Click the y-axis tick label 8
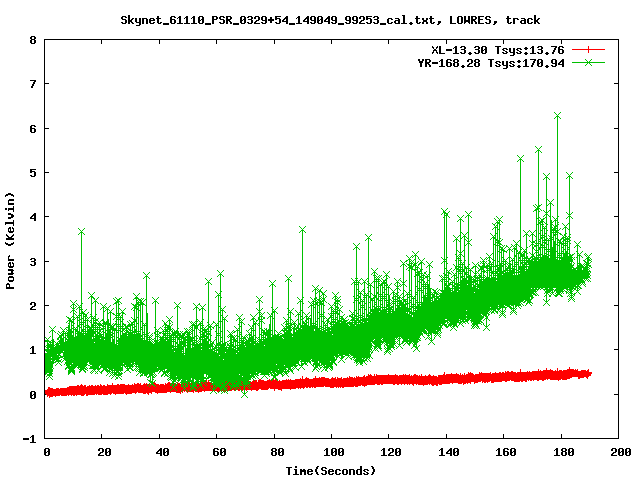 (33, 41)
